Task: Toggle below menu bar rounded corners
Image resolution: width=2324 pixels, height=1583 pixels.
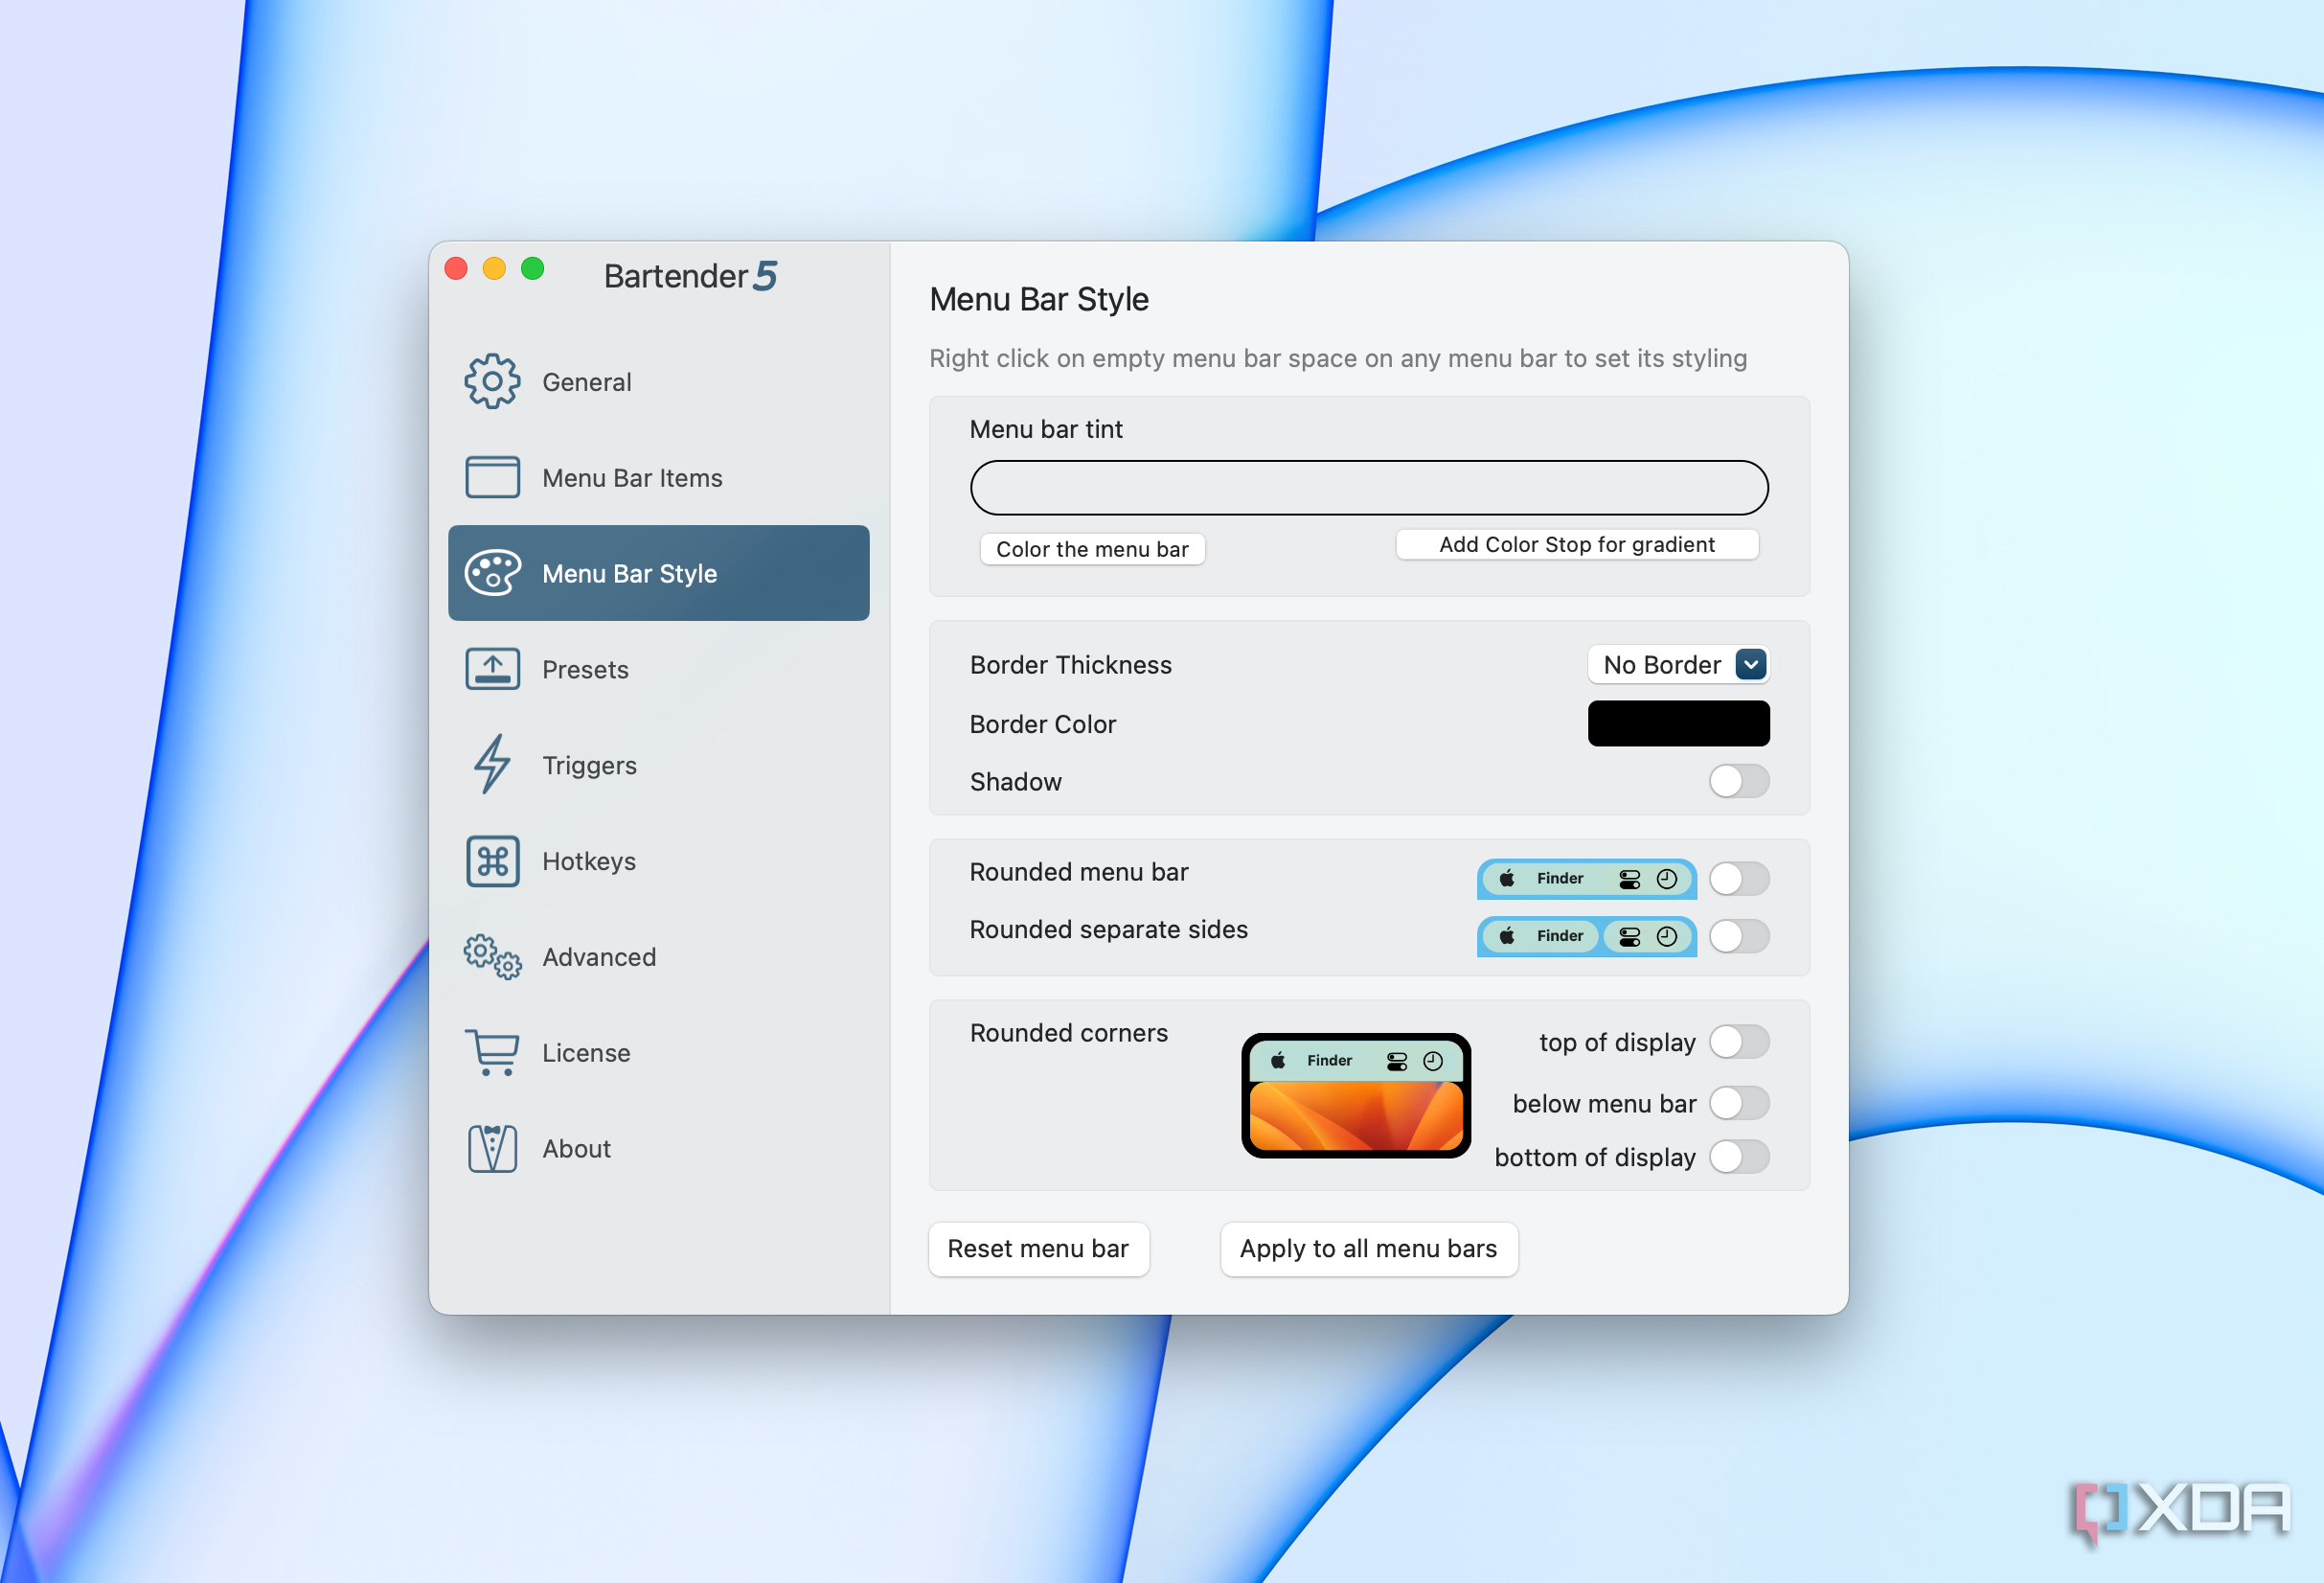Action: click(x=1738, y=1103)
